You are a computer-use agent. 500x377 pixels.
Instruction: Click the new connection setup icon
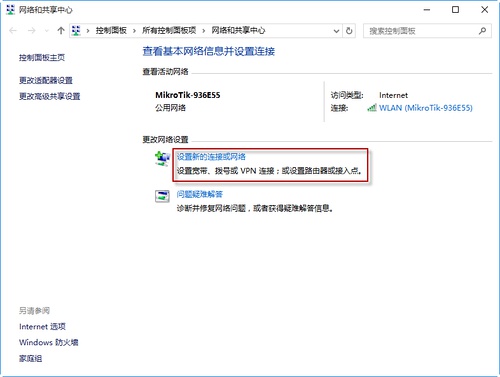click(162, 159)
